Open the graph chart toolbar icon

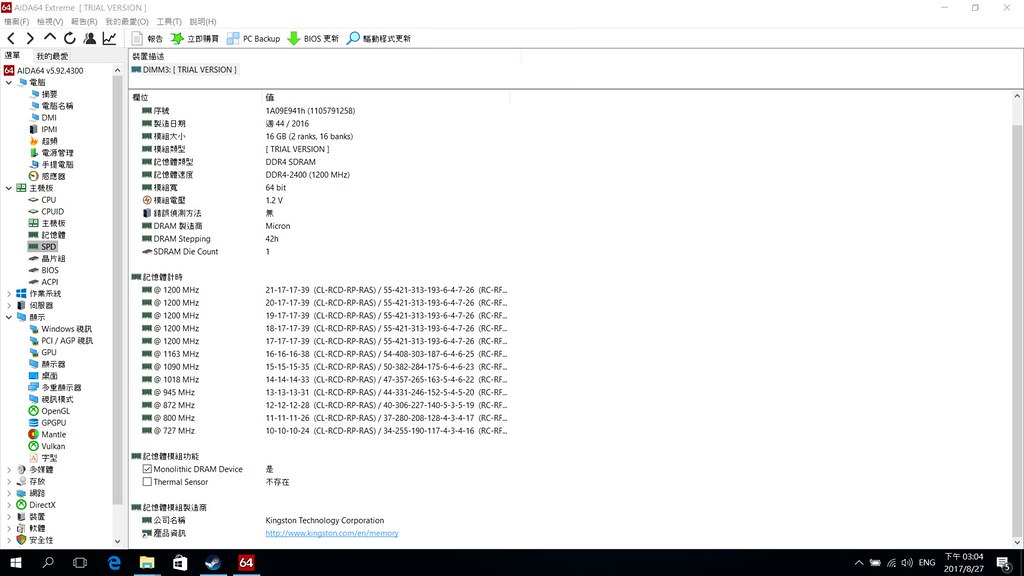(109, 39)
